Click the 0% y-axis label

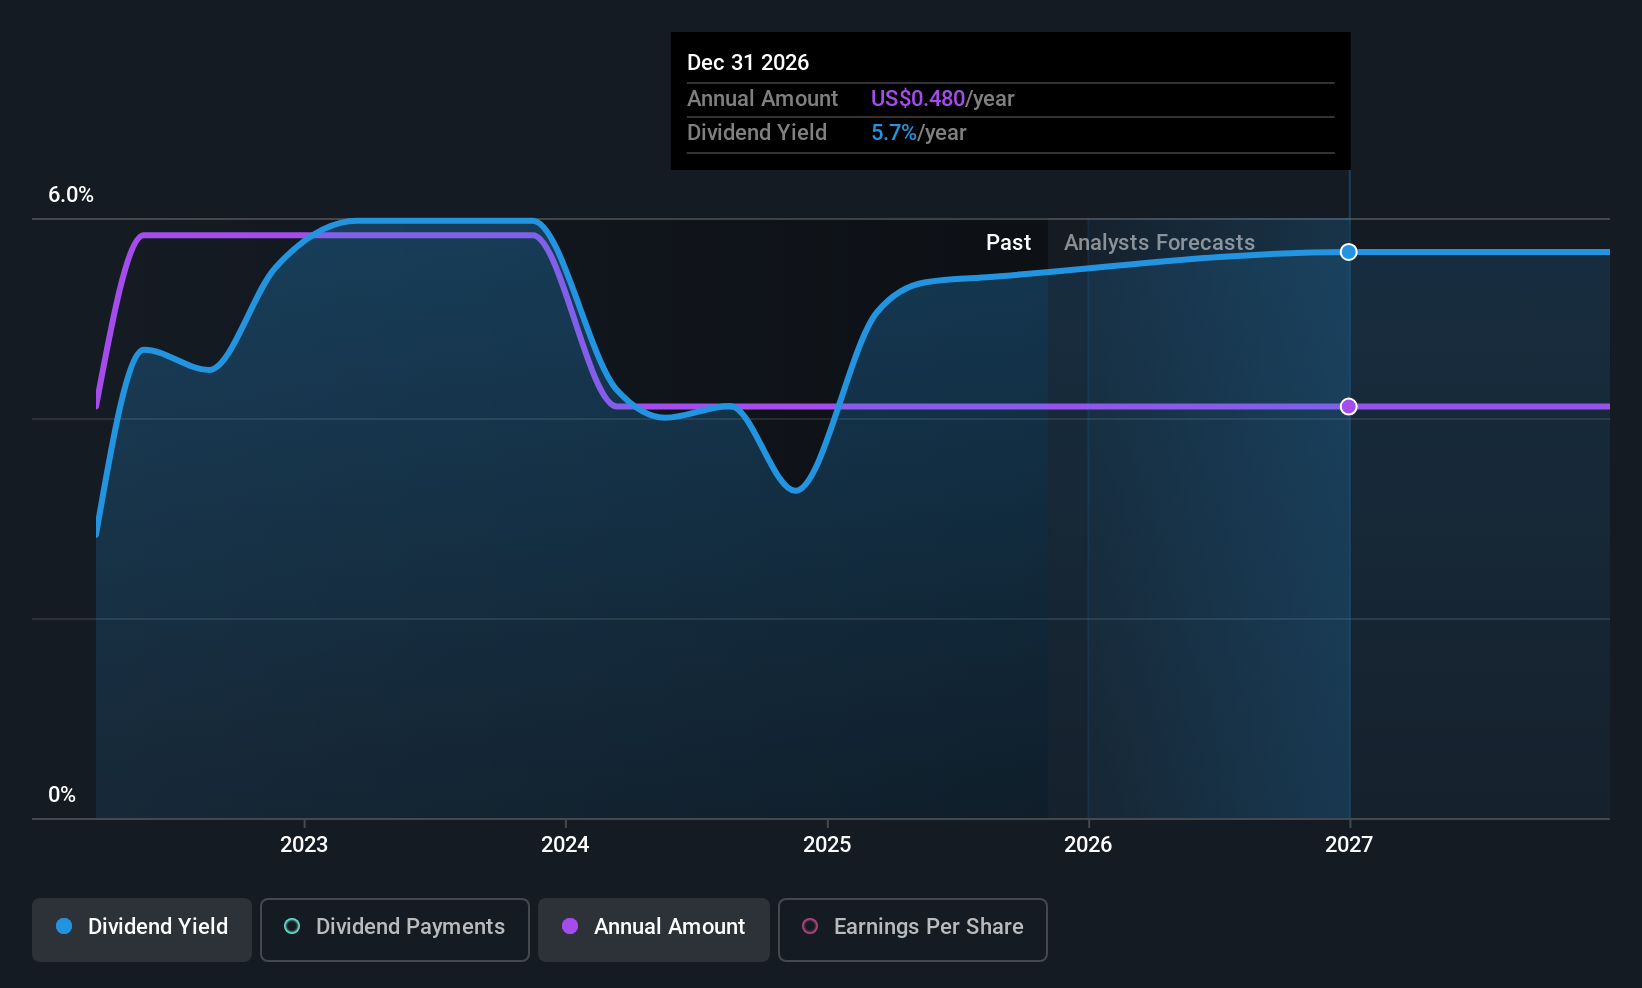[x=62, y=795]
